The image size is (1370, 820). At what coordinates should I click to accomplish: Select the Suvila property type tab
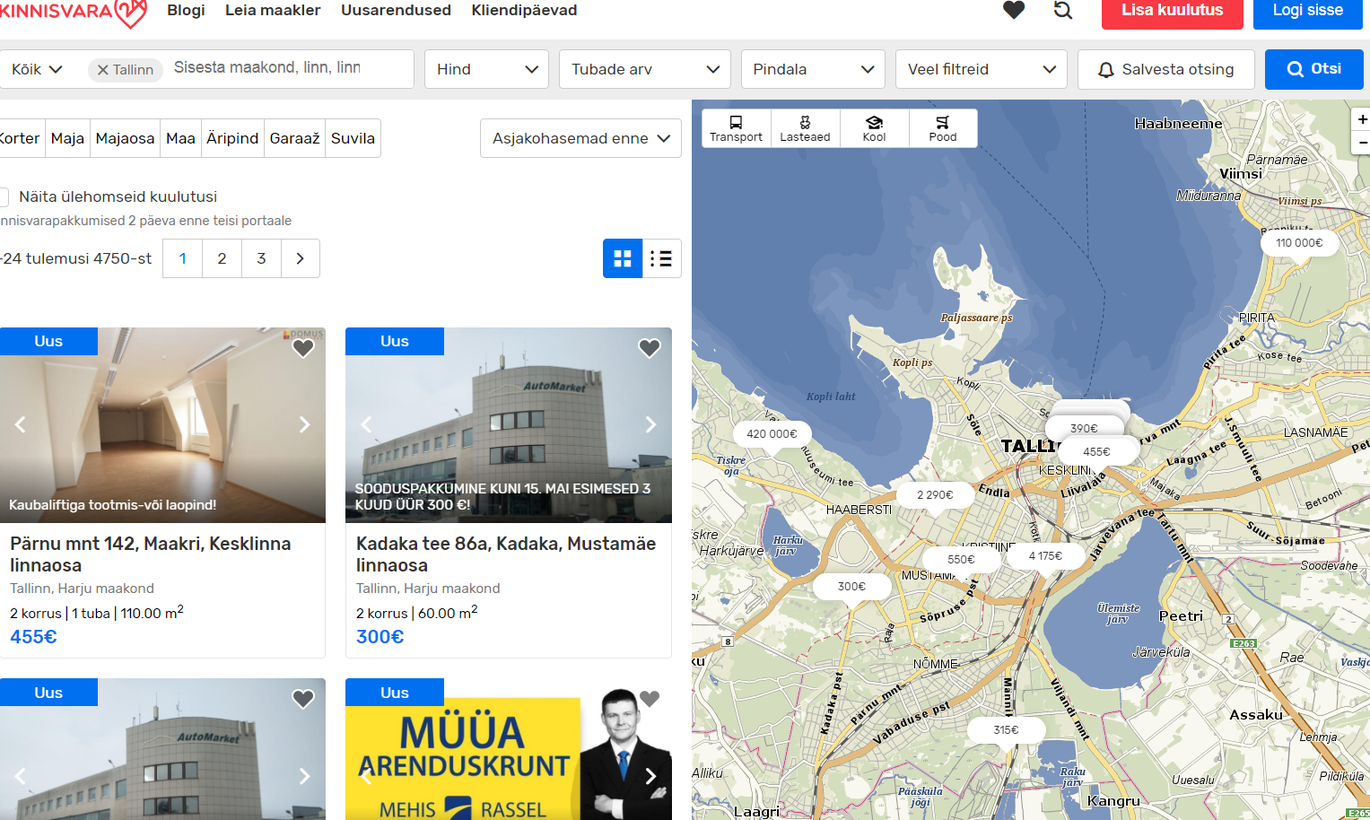pyautogui.click(x=353, y=138)
